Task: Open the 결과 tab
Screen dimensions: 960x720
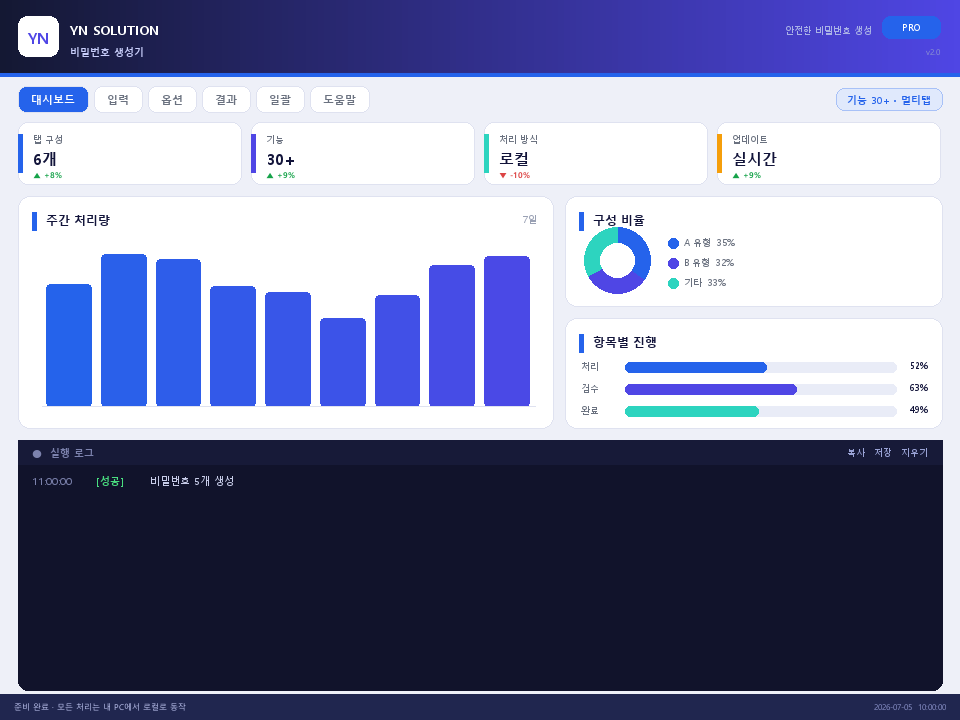Action: click(x=226, y=99)
